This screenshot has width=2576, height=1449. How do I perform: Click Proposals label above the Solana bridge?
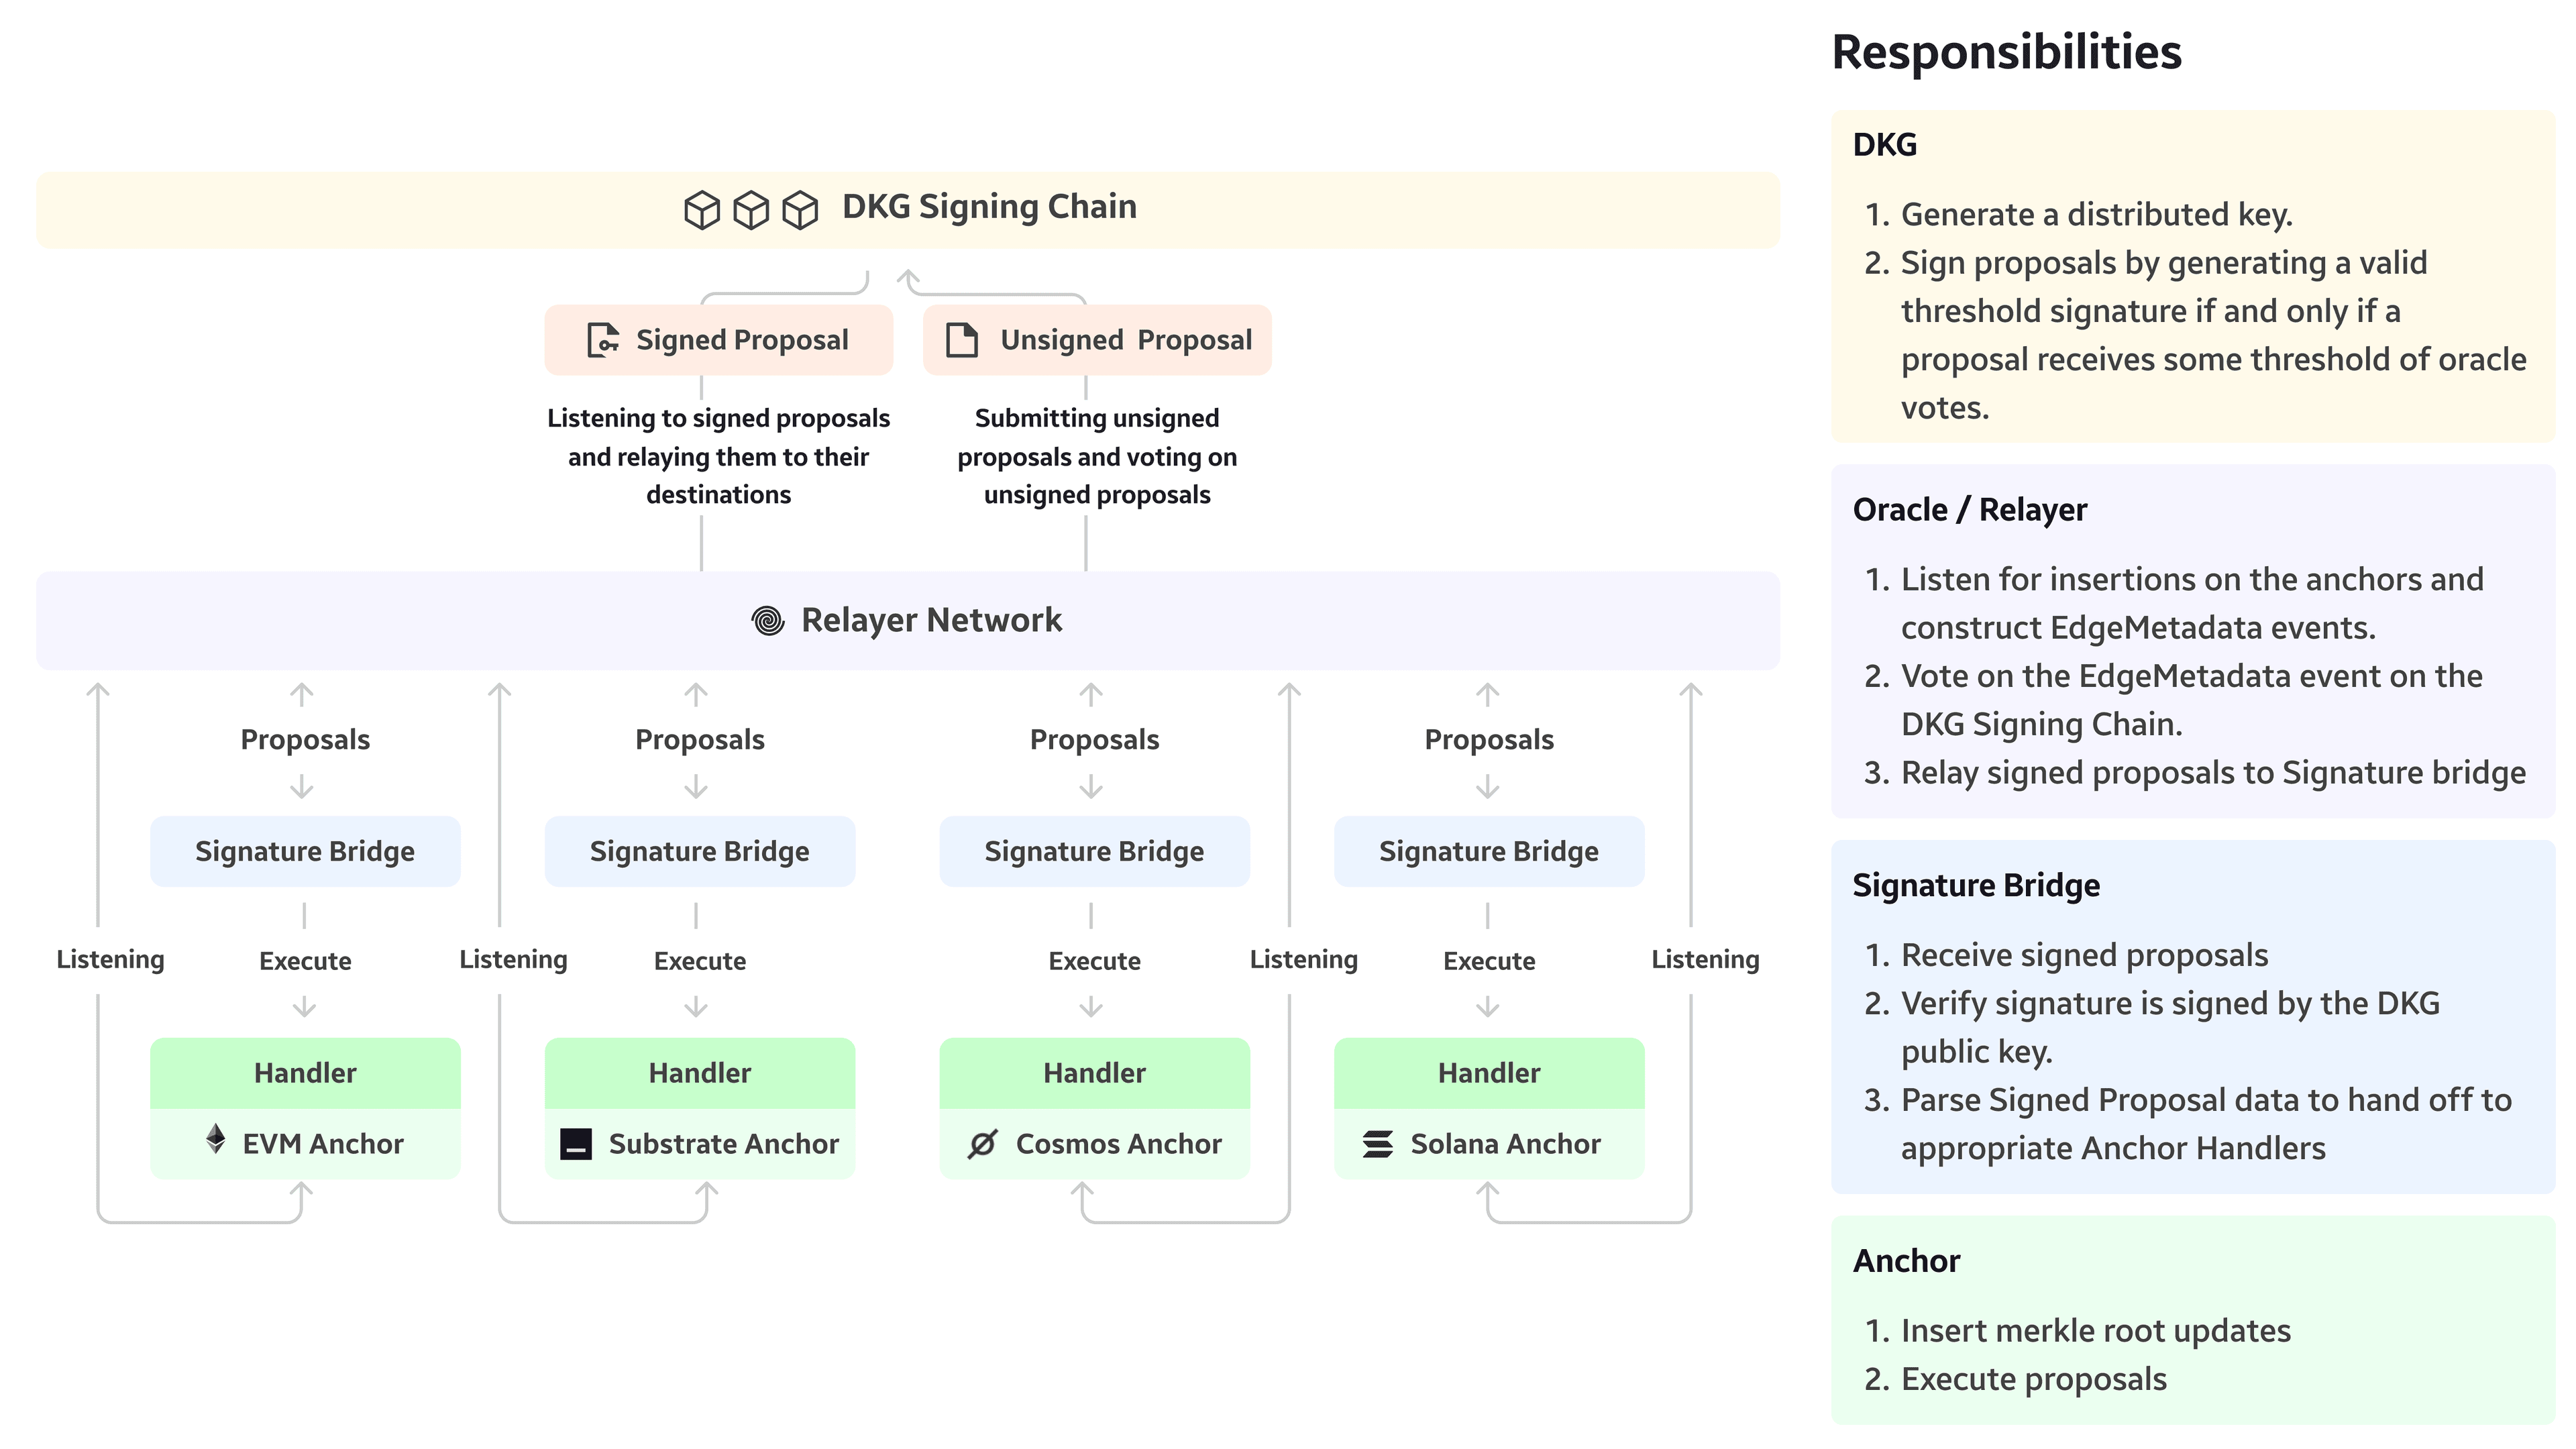tap(1489, 740)
